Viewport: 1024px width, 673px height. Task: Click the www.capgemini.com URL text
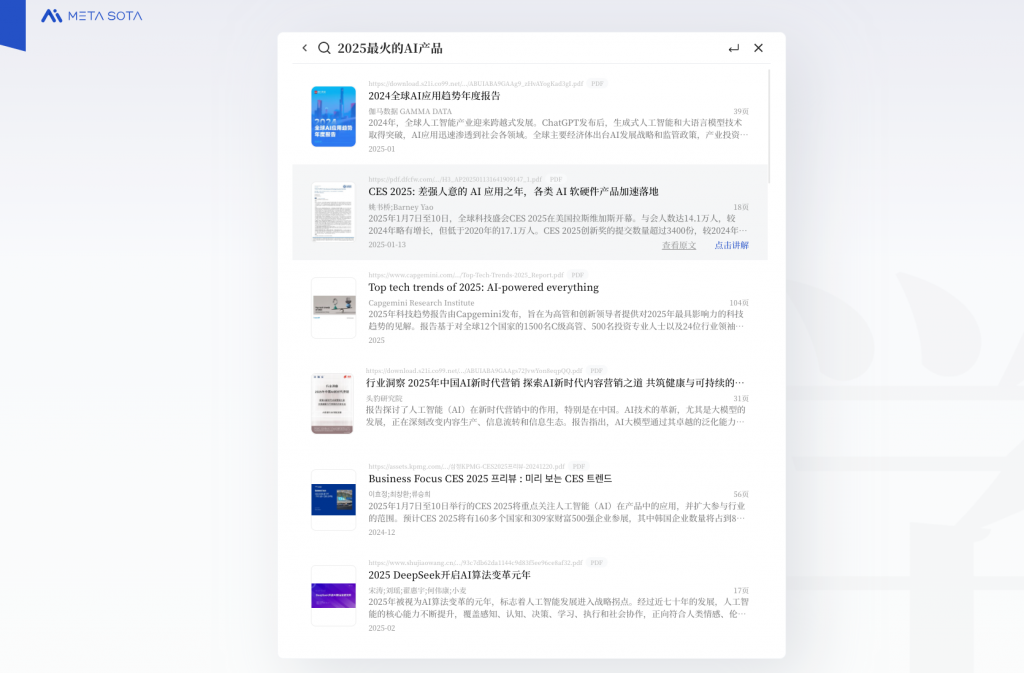(x=466, y=275)
